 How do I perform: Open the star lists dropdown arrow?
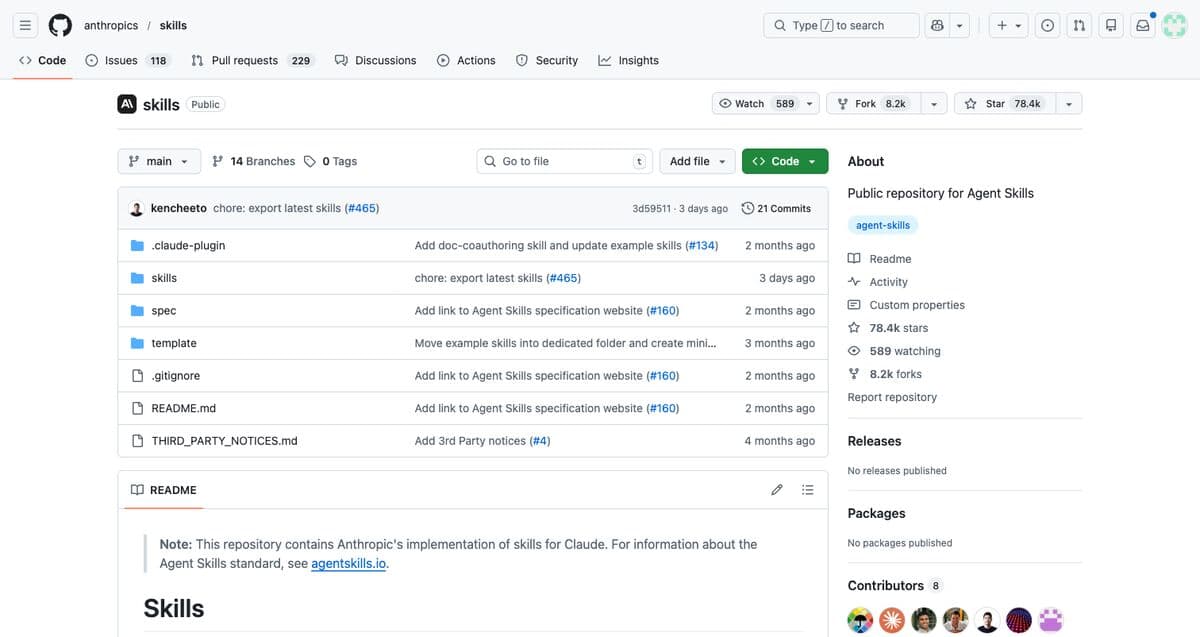click(1069, 104)
